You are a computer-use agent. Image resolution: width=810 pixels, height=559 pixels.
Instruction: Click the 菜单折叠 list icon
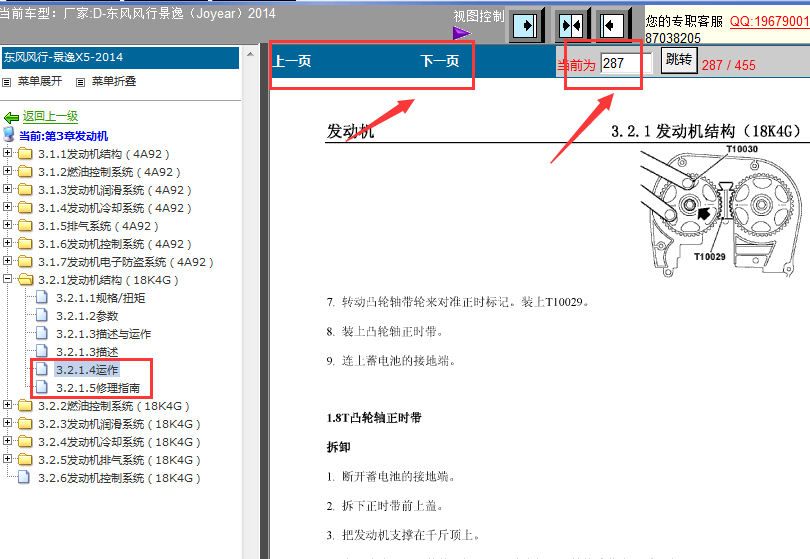point(80,82)
